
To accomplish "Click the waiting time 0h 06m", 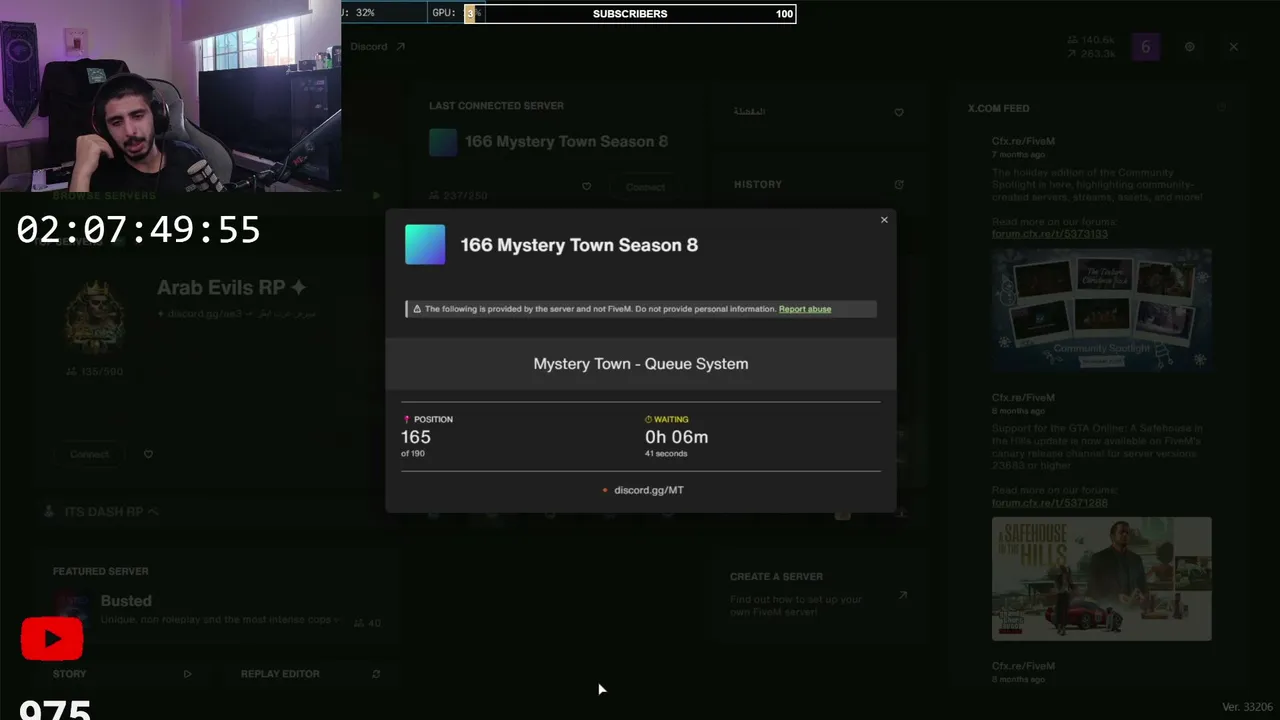I will (677, 437).
